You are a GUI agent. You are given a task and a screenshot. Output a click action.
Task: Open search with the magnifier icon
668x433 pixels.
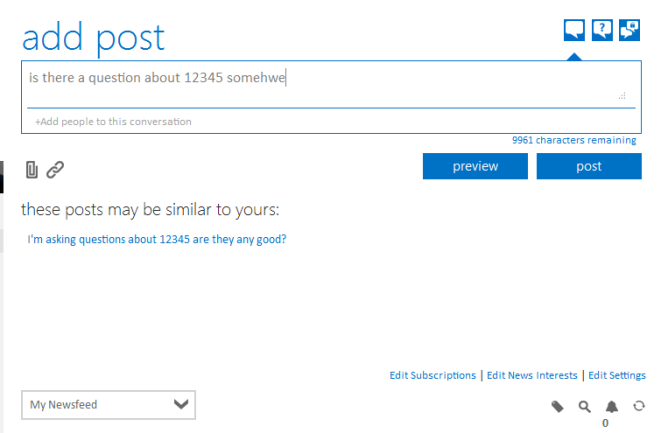coord(585,406)
